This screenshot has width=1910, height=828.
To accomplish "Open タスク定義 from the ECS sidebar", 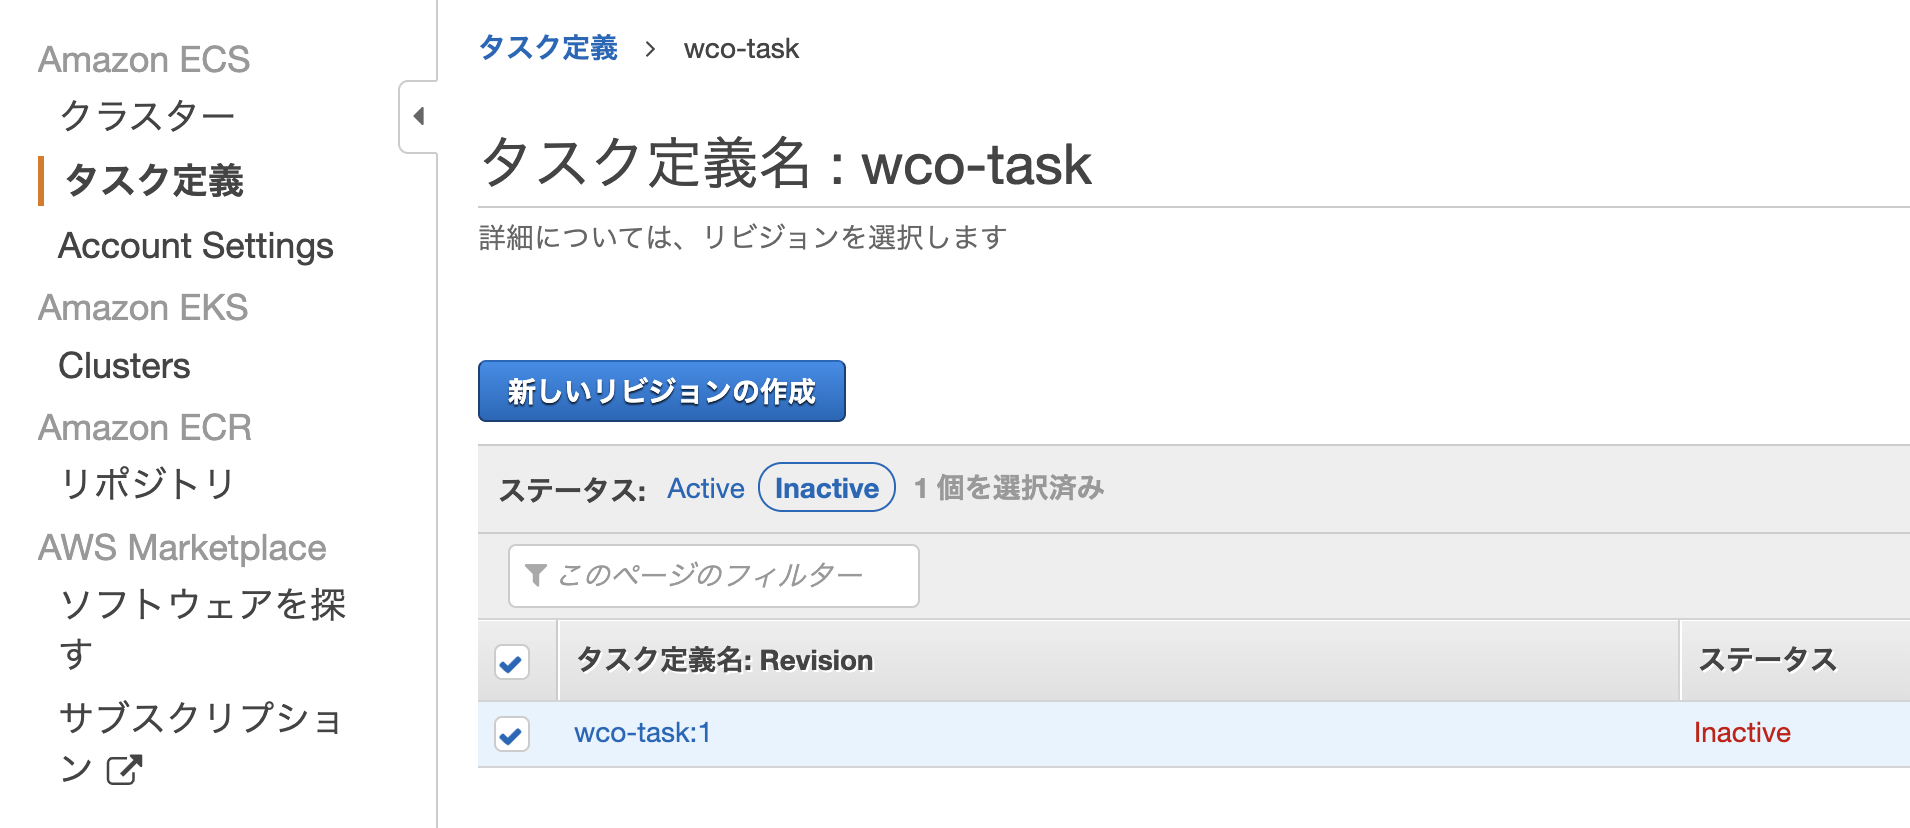I will pos(152,182).
